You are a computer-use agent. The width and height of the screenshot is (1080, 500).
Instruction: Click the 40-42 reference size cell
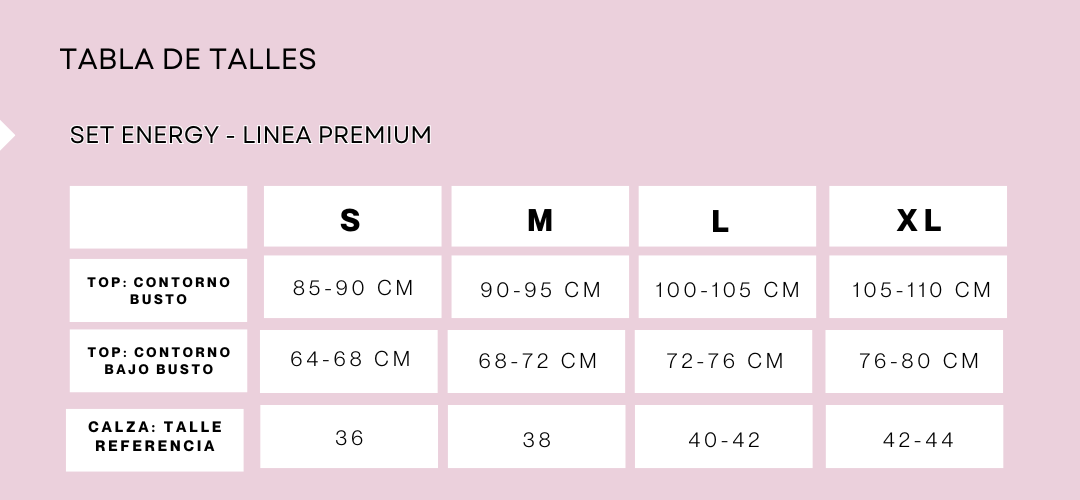(x=724, y=437)
